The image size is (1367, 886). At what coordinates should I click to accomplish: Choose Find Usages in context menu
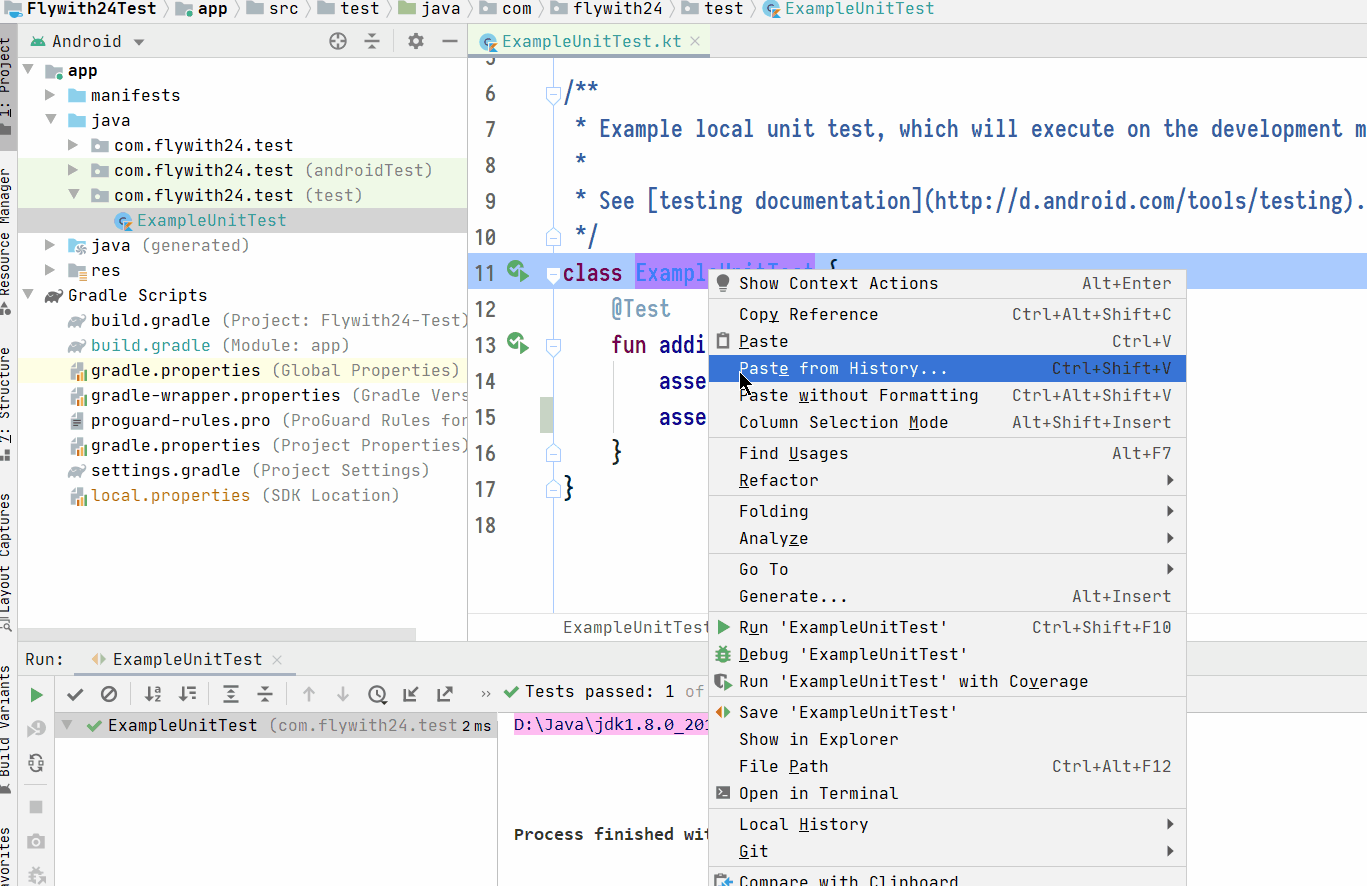point(947,453)
